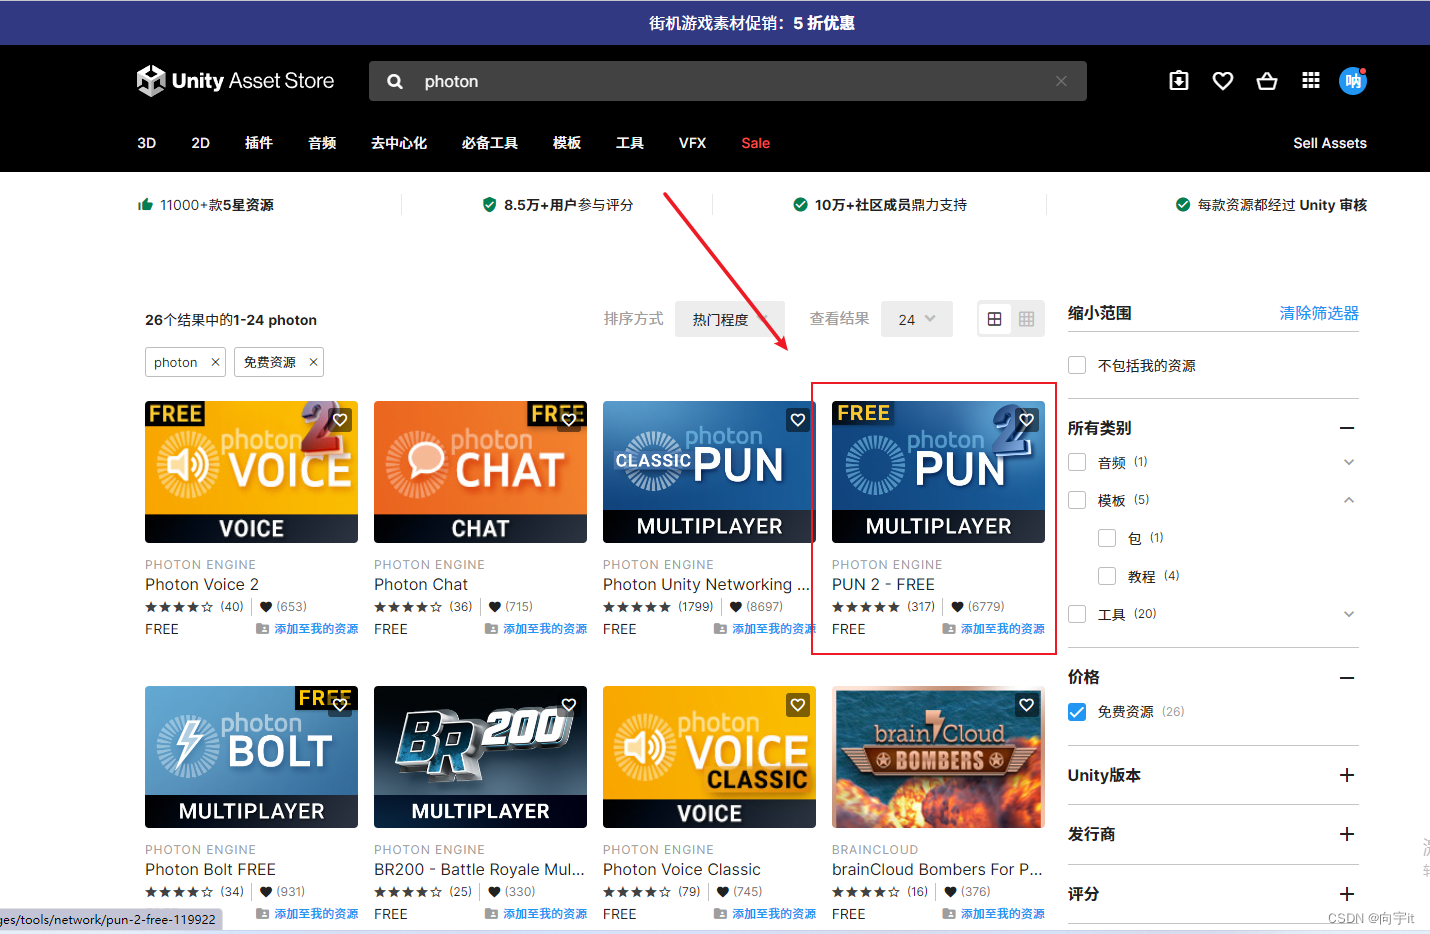This screenshot has width=1430, height=934.
Task: Open the 排序方式 热门程度 dropdown
Action: [x=730, y=319]
